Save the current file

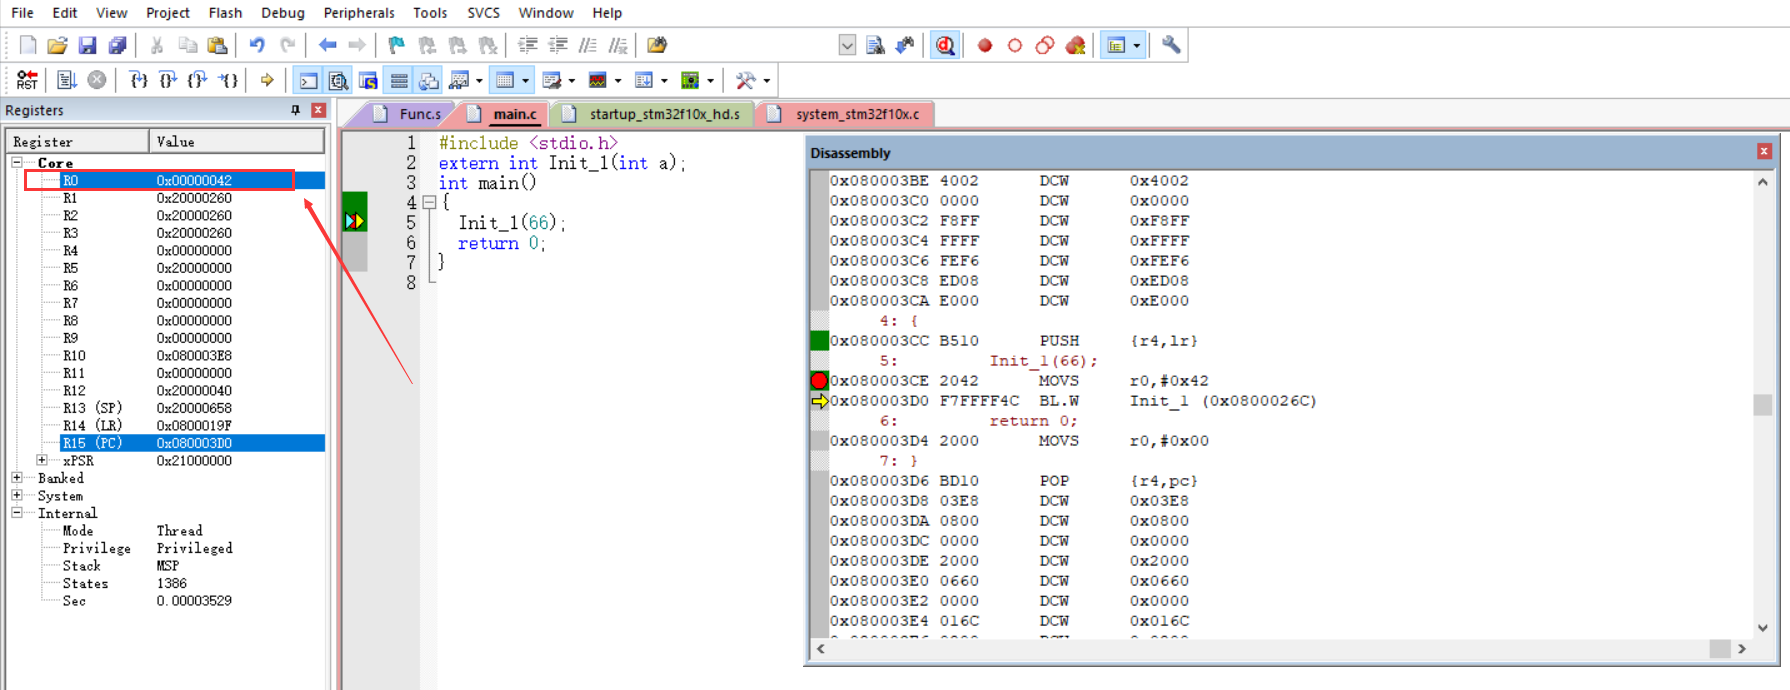coord(88,45)
